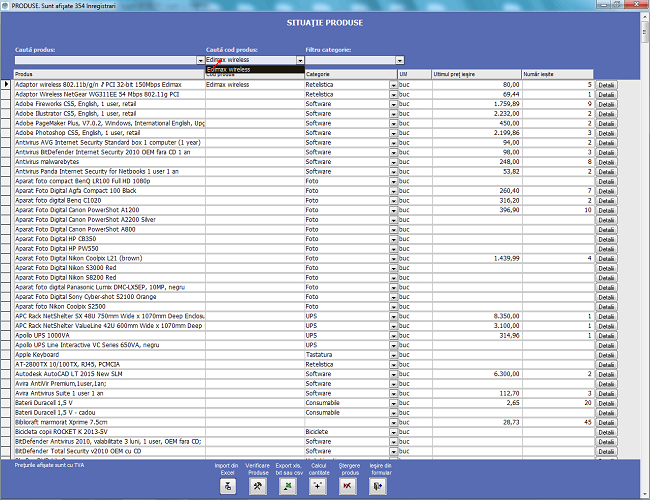Click product 'Aparat foto Nikon Coolpix S2500'

109,306
